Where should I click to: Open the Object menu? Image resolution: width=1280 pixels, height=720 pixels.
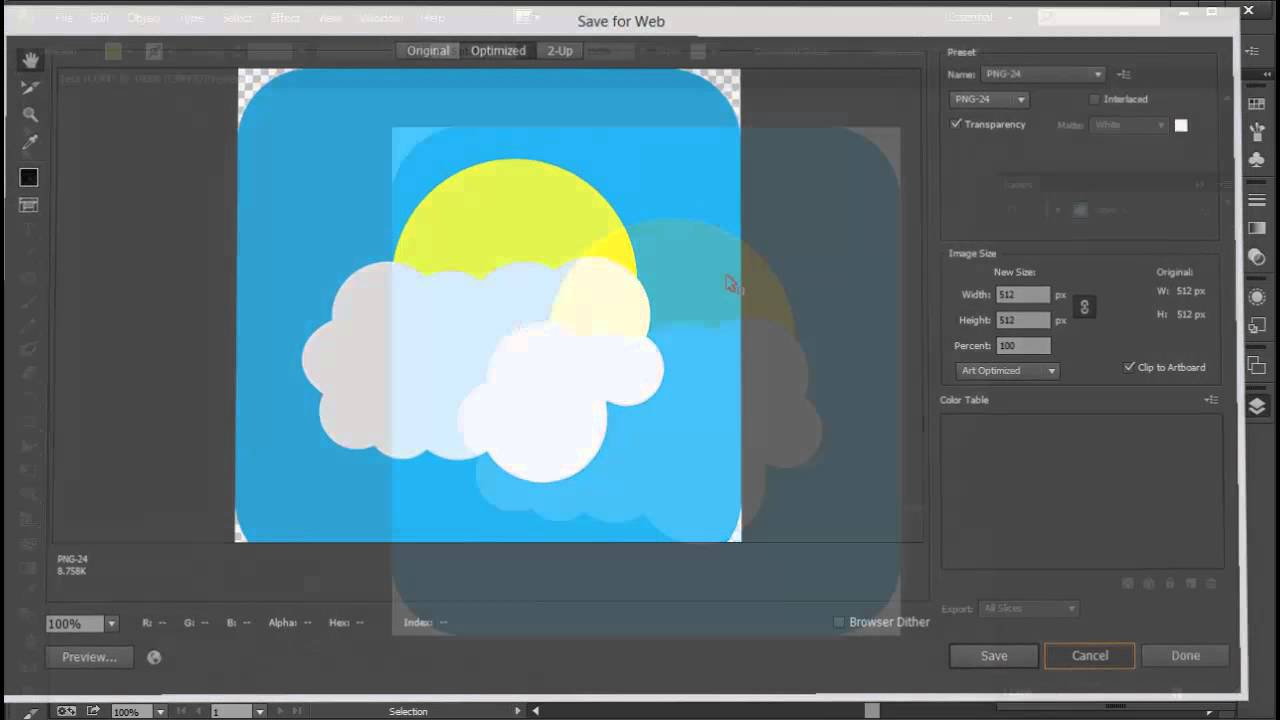143,18
